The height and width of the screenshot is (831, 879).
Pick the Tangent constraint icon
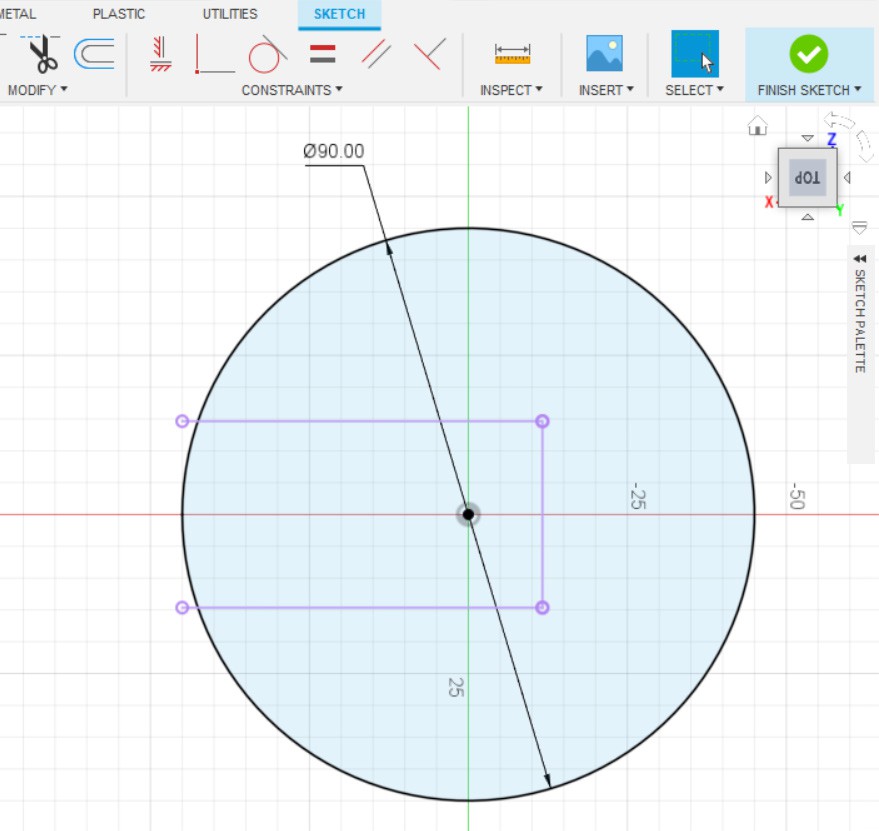pos(266,54)
